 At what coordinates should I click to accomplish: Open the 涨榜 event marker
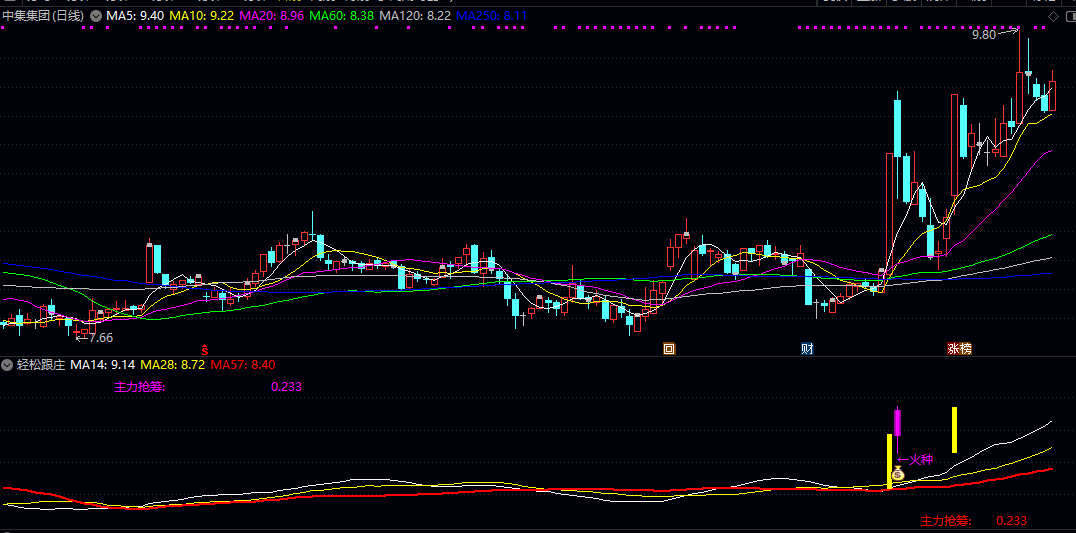(959, 349)
